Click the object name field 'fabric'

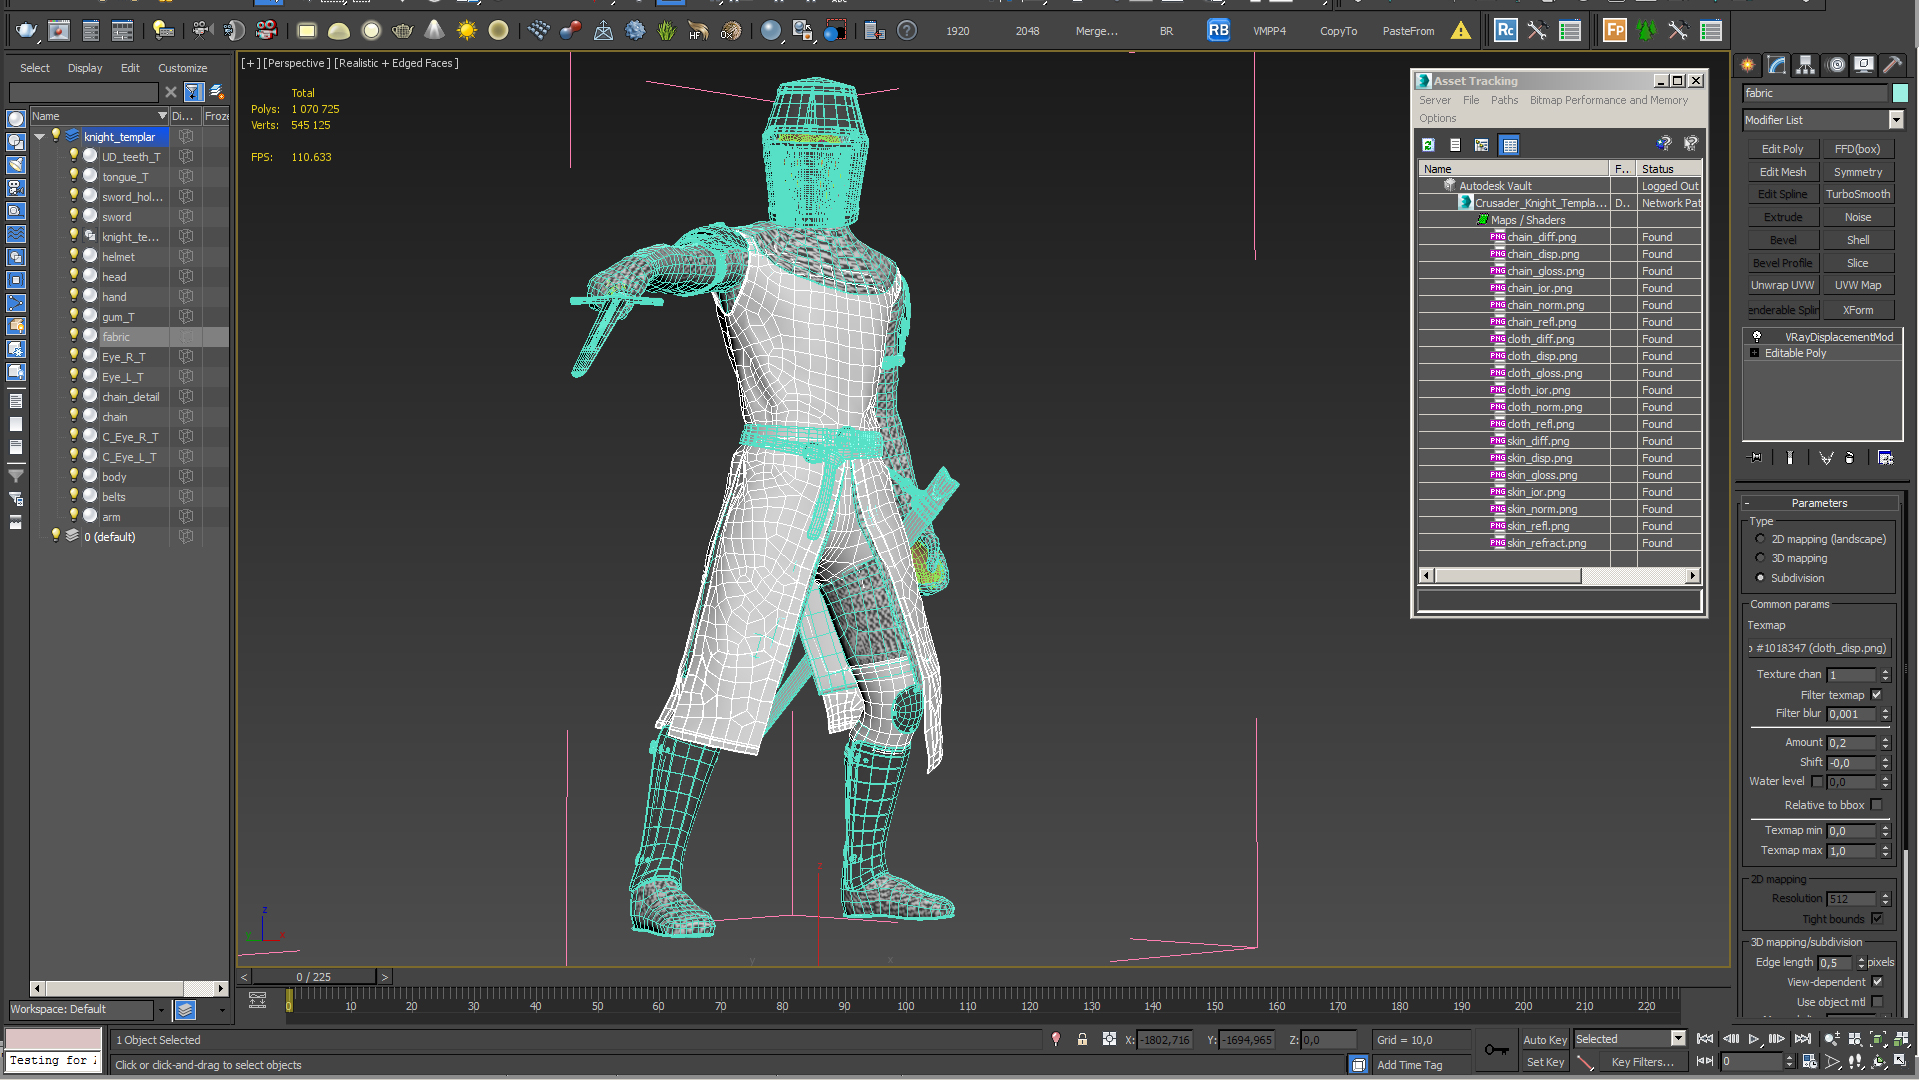pyautogui.click(x=1814, y=93)
